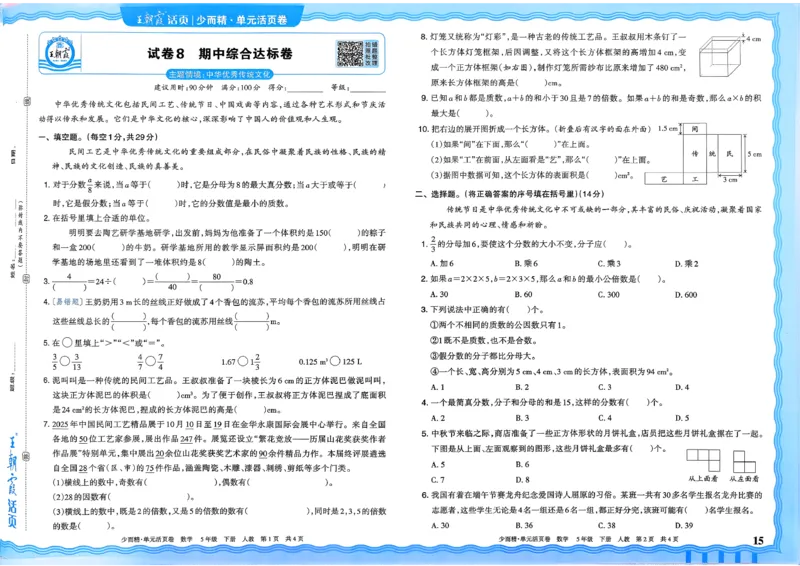Screen dimensions: 800x566
Task: Click the title 试卷8 期中综合达标卷
Action: (x=220, y=54)
